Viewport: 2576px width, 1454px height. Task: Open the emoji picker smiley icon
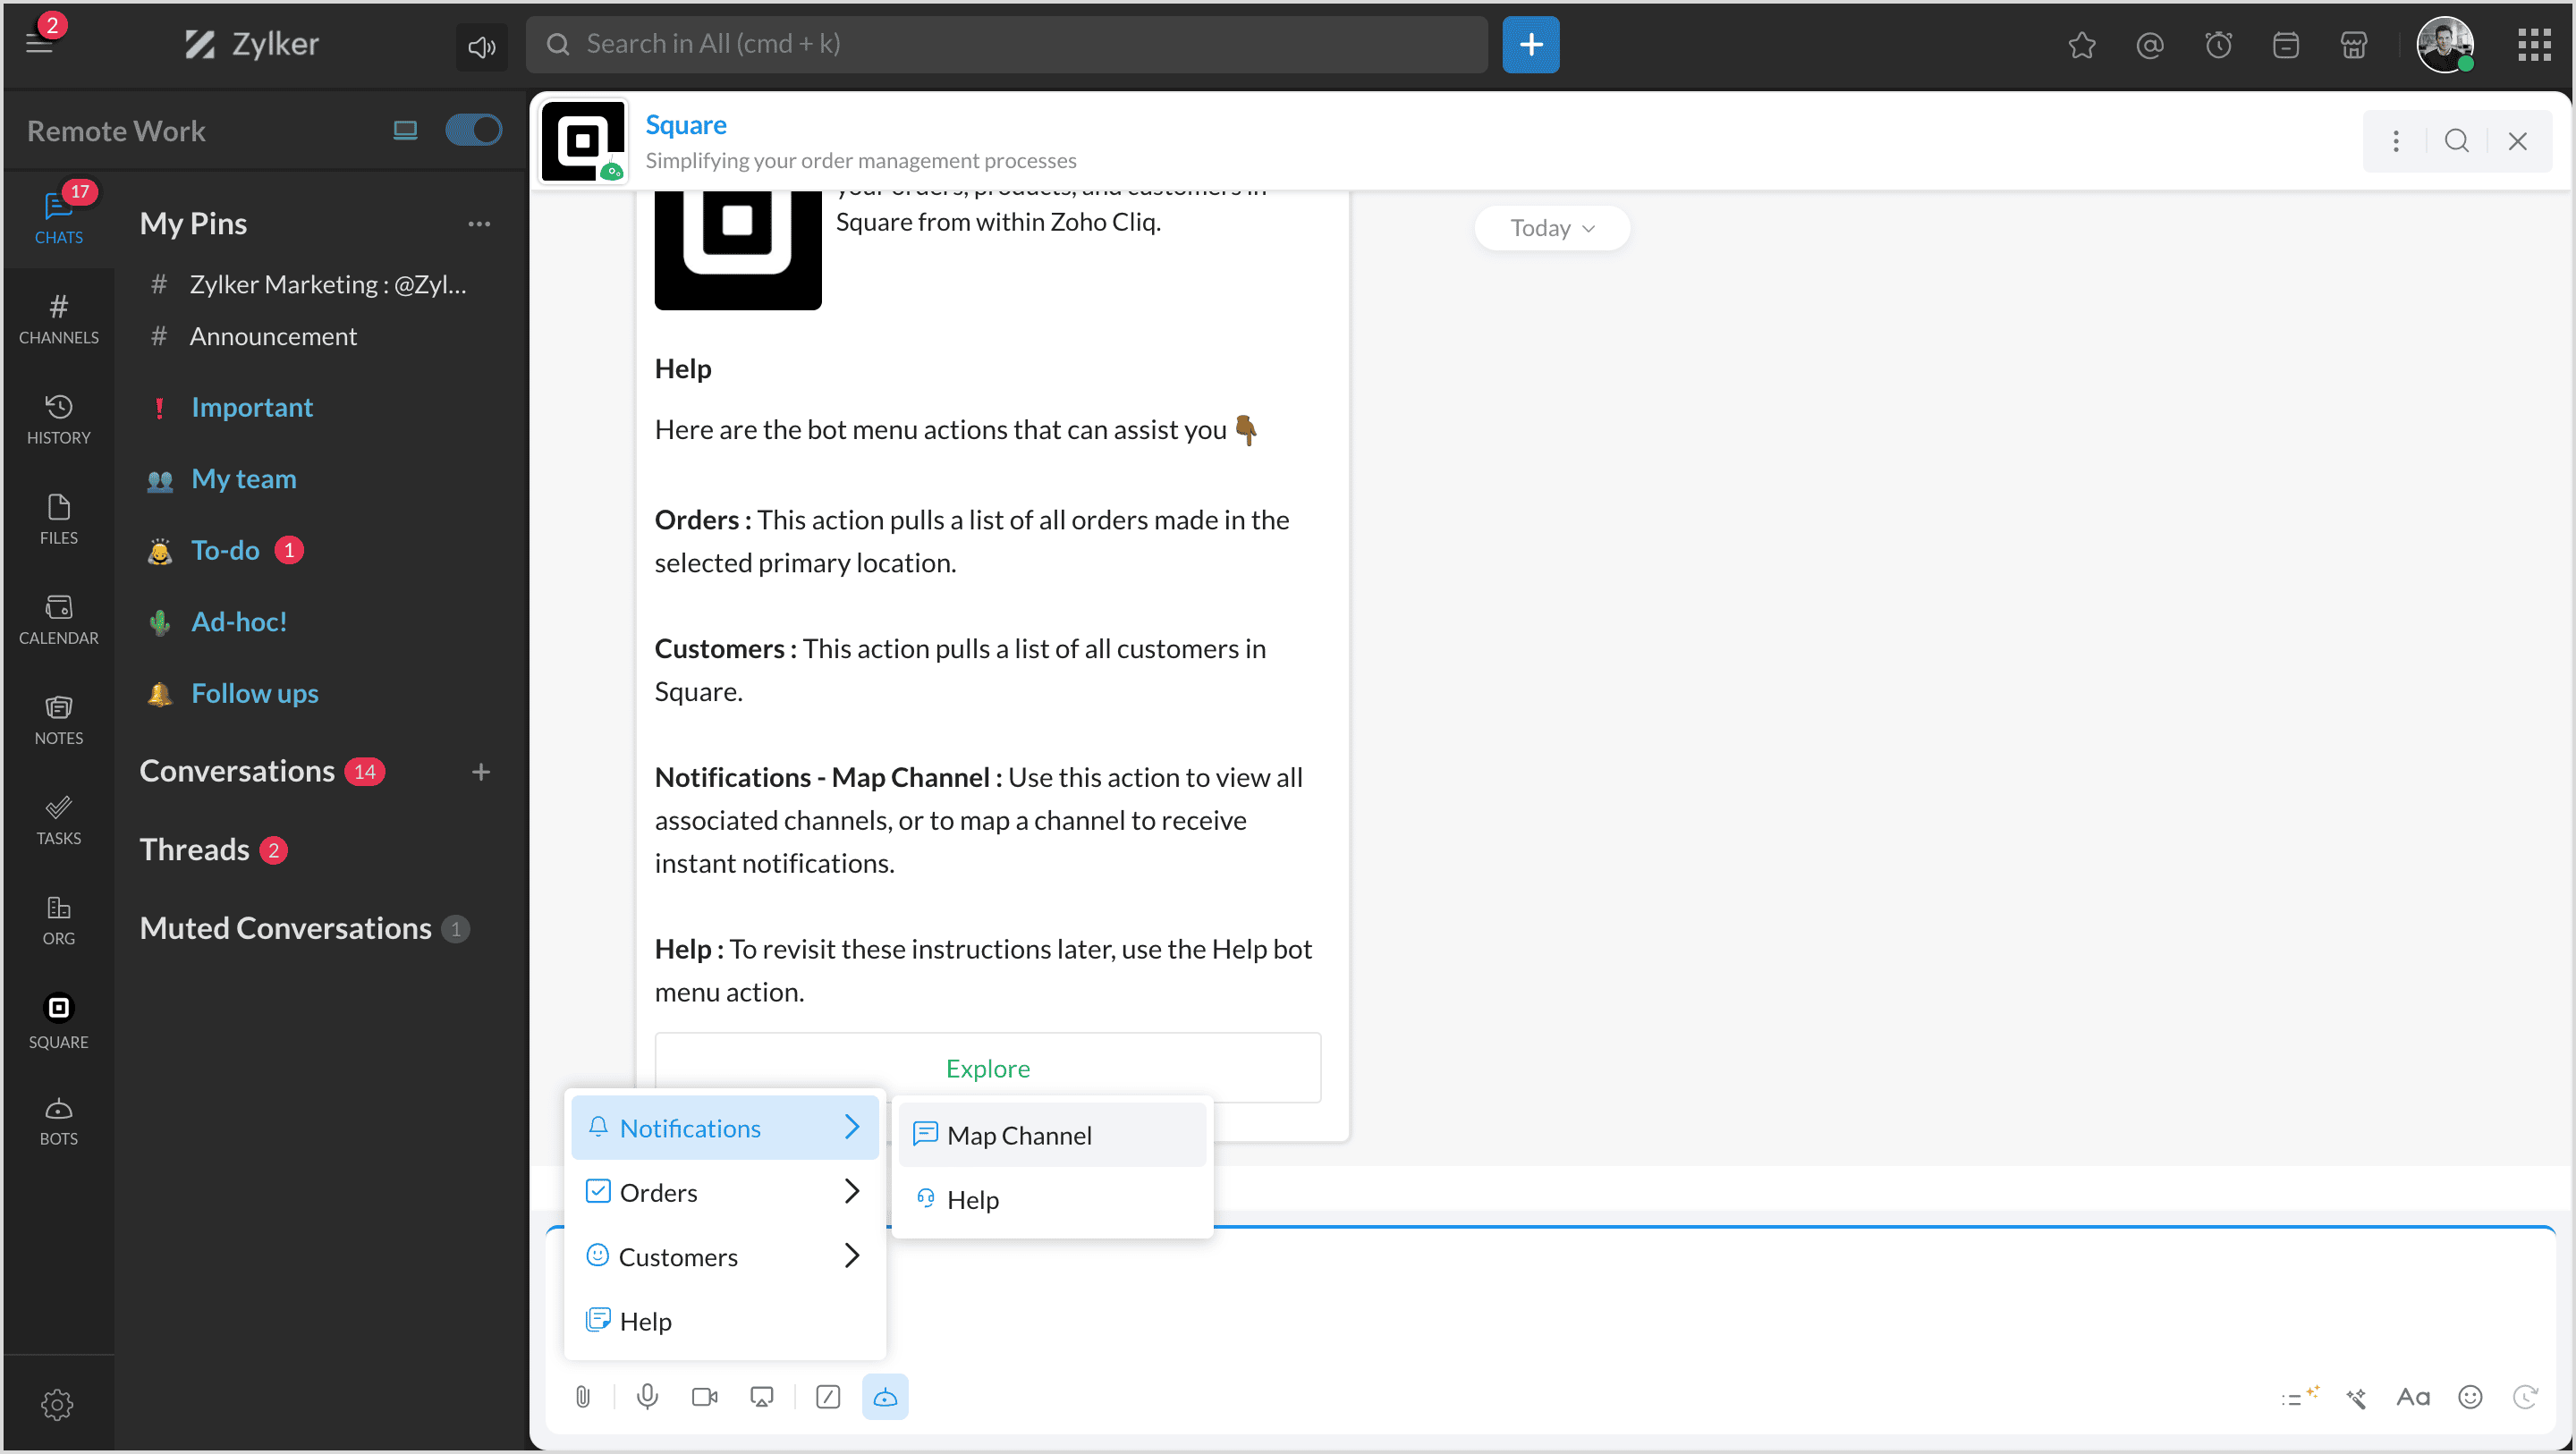pos(2470,1397)
